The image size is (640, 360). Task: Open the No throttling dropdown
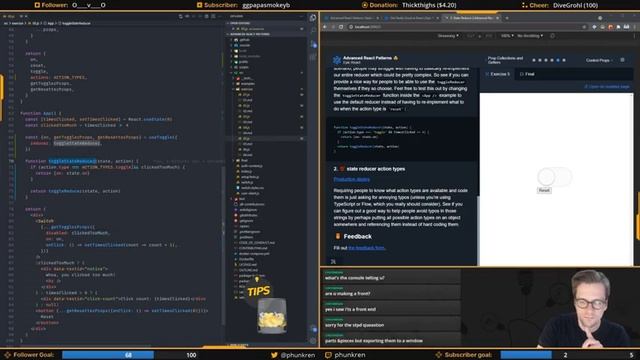tap(530, 36)
